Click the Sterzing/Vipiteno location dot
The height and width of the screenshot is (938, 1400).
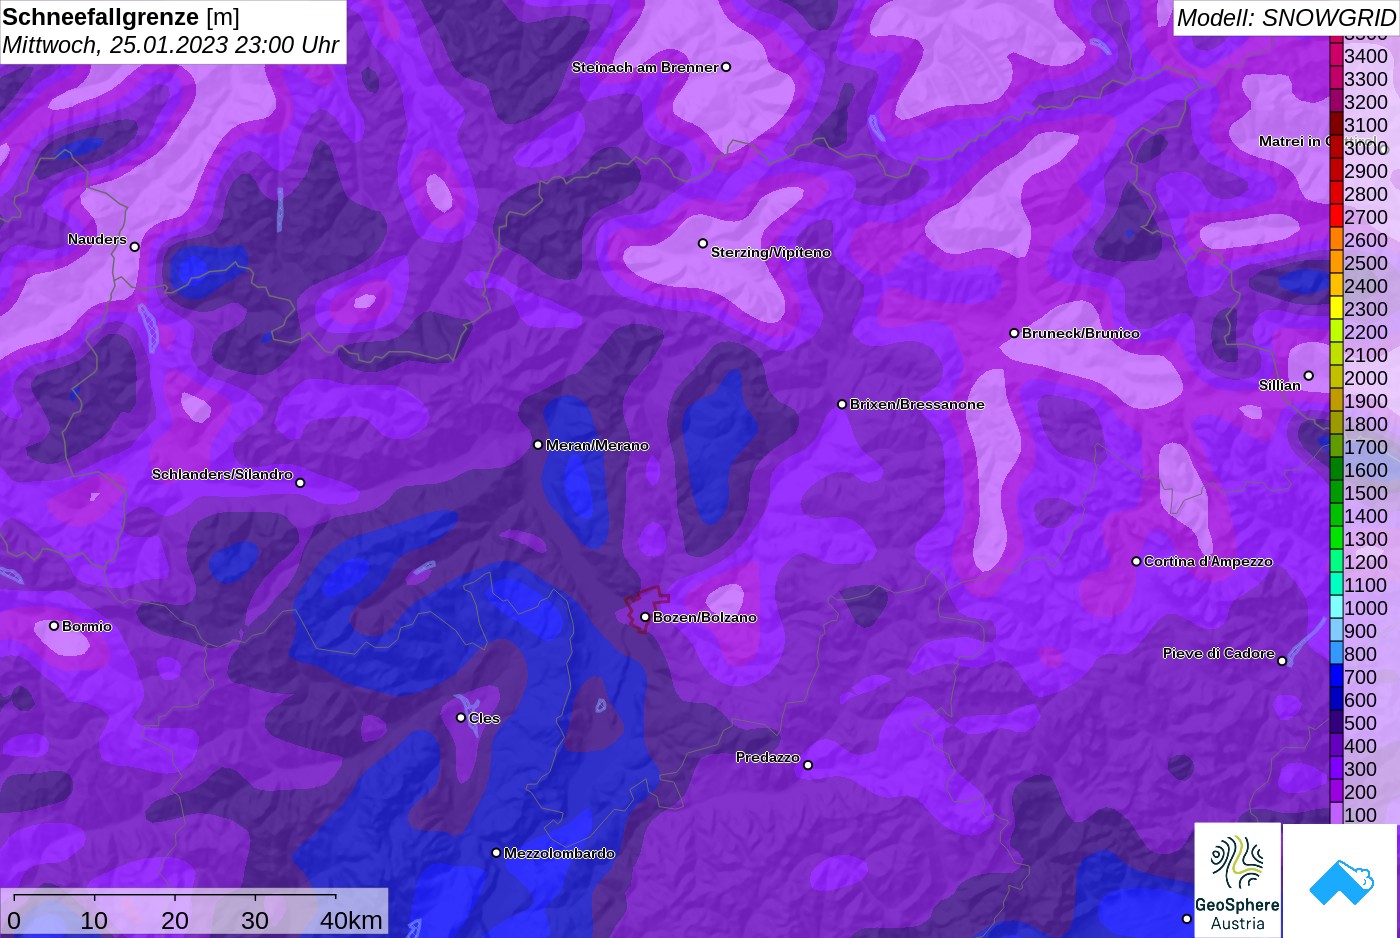coord(703,243)
